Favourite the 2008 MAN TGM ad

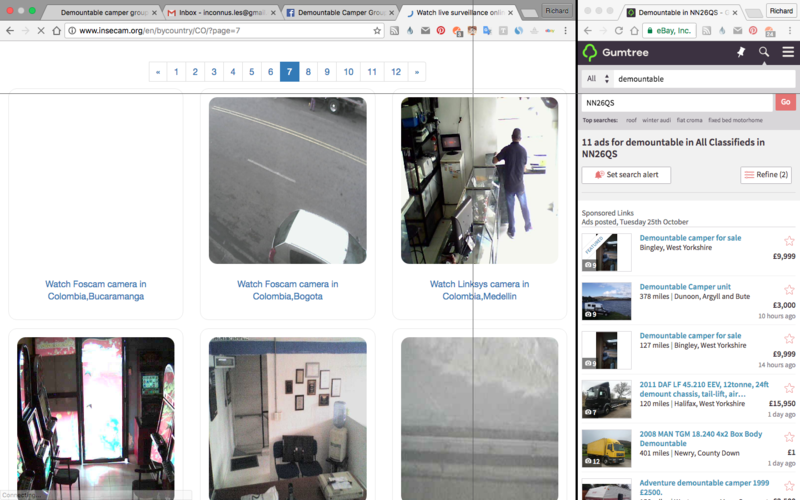[x=789, y=437]
